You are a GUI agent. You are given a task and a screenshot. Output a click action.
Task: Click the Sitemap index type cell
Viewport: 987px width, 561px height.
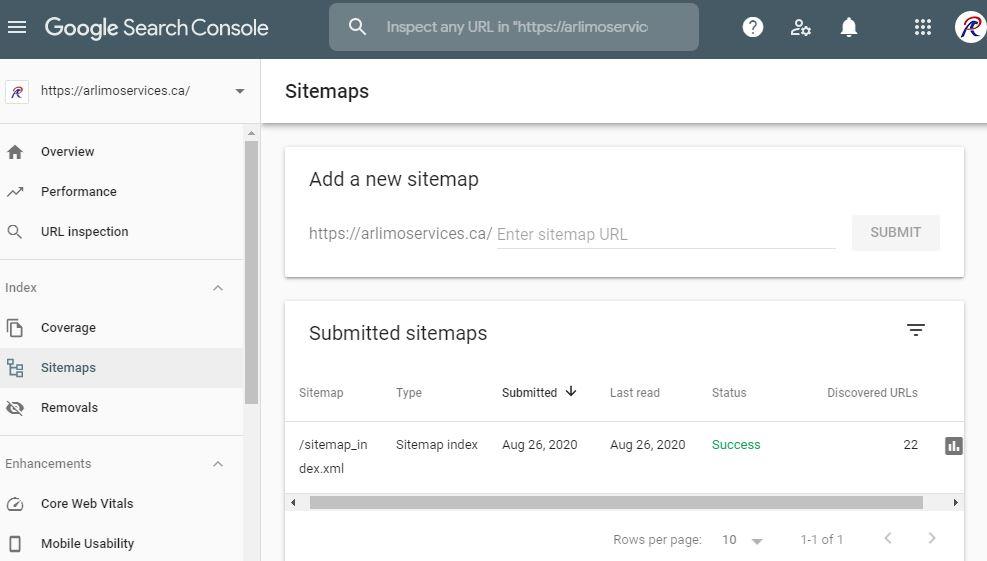[x=436, y=445]
